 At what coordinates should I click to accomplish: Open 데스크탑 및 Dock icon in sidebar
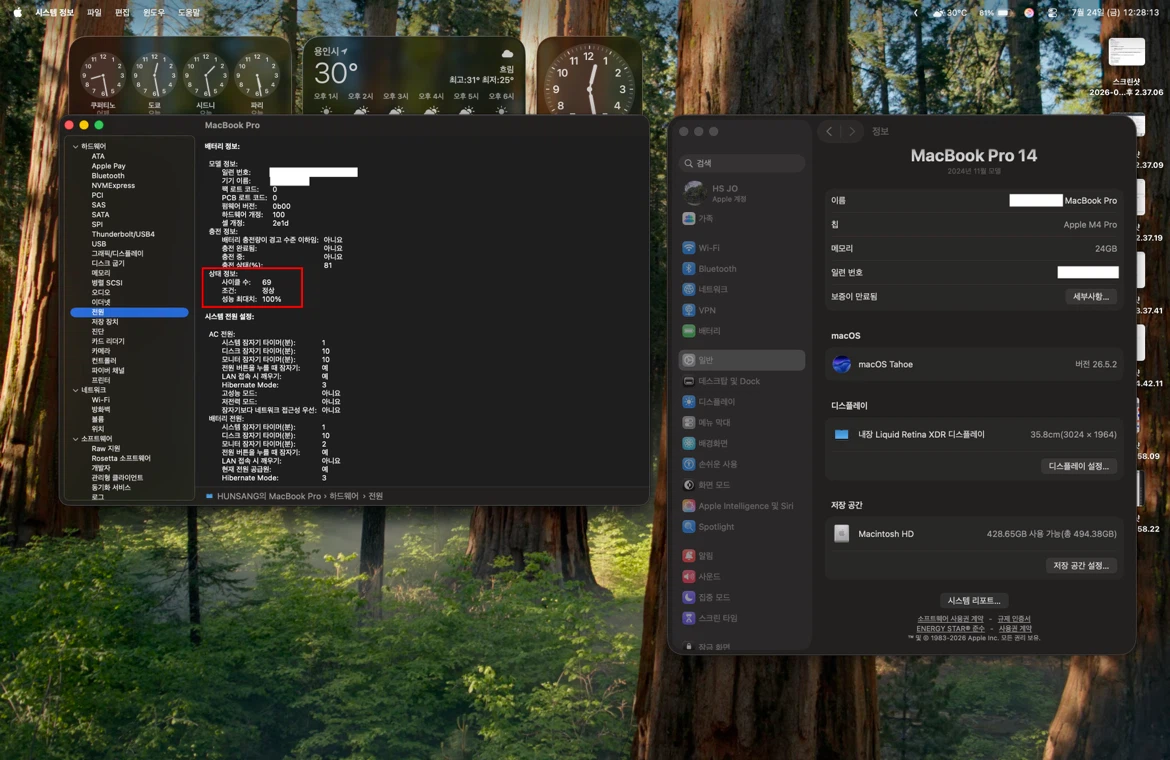(689, 381)
